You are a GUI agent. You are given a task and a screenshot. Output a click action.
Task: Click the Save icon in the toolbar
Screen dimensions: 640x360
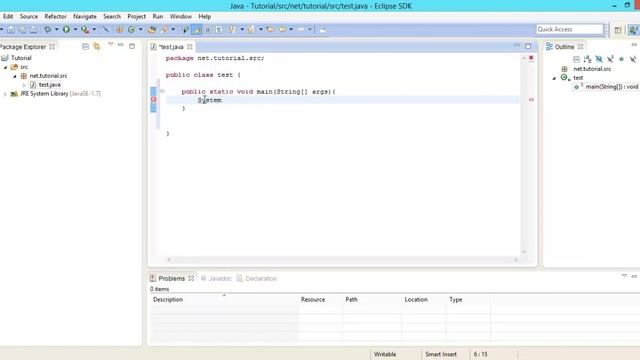point(11,29)
